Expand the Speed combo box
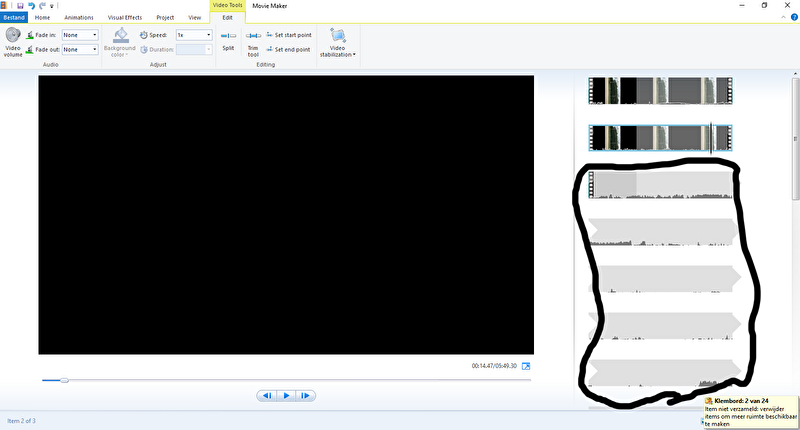 click(194, 35)
